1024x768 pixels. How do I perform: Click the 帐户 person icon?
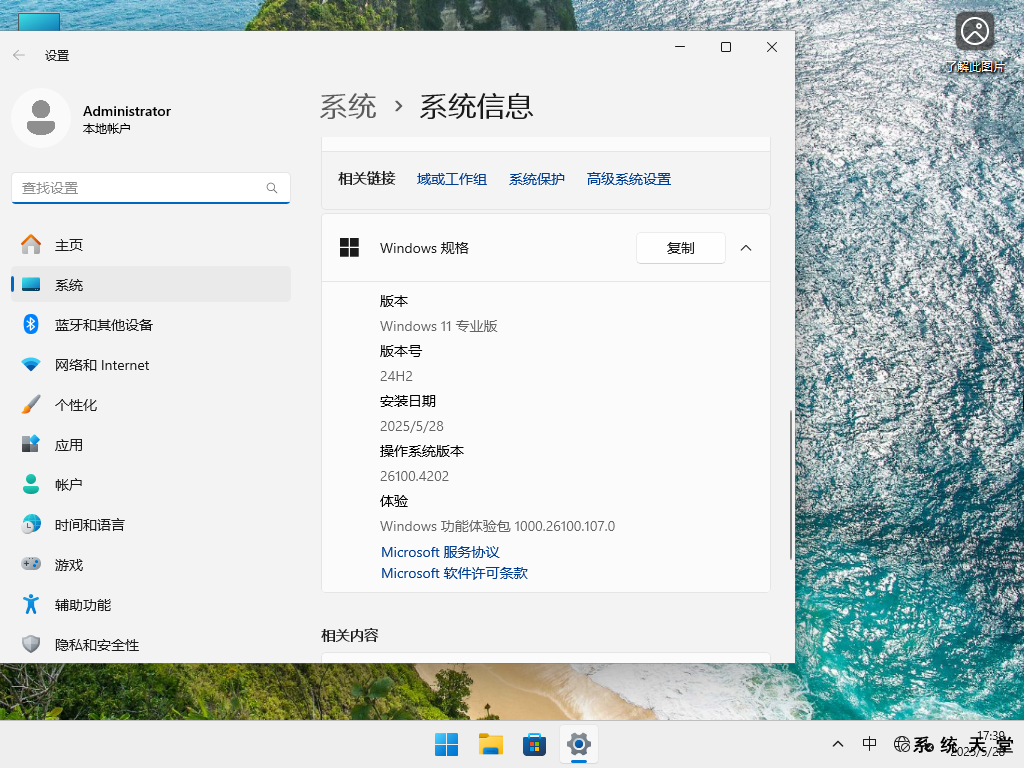coord(31,485)
